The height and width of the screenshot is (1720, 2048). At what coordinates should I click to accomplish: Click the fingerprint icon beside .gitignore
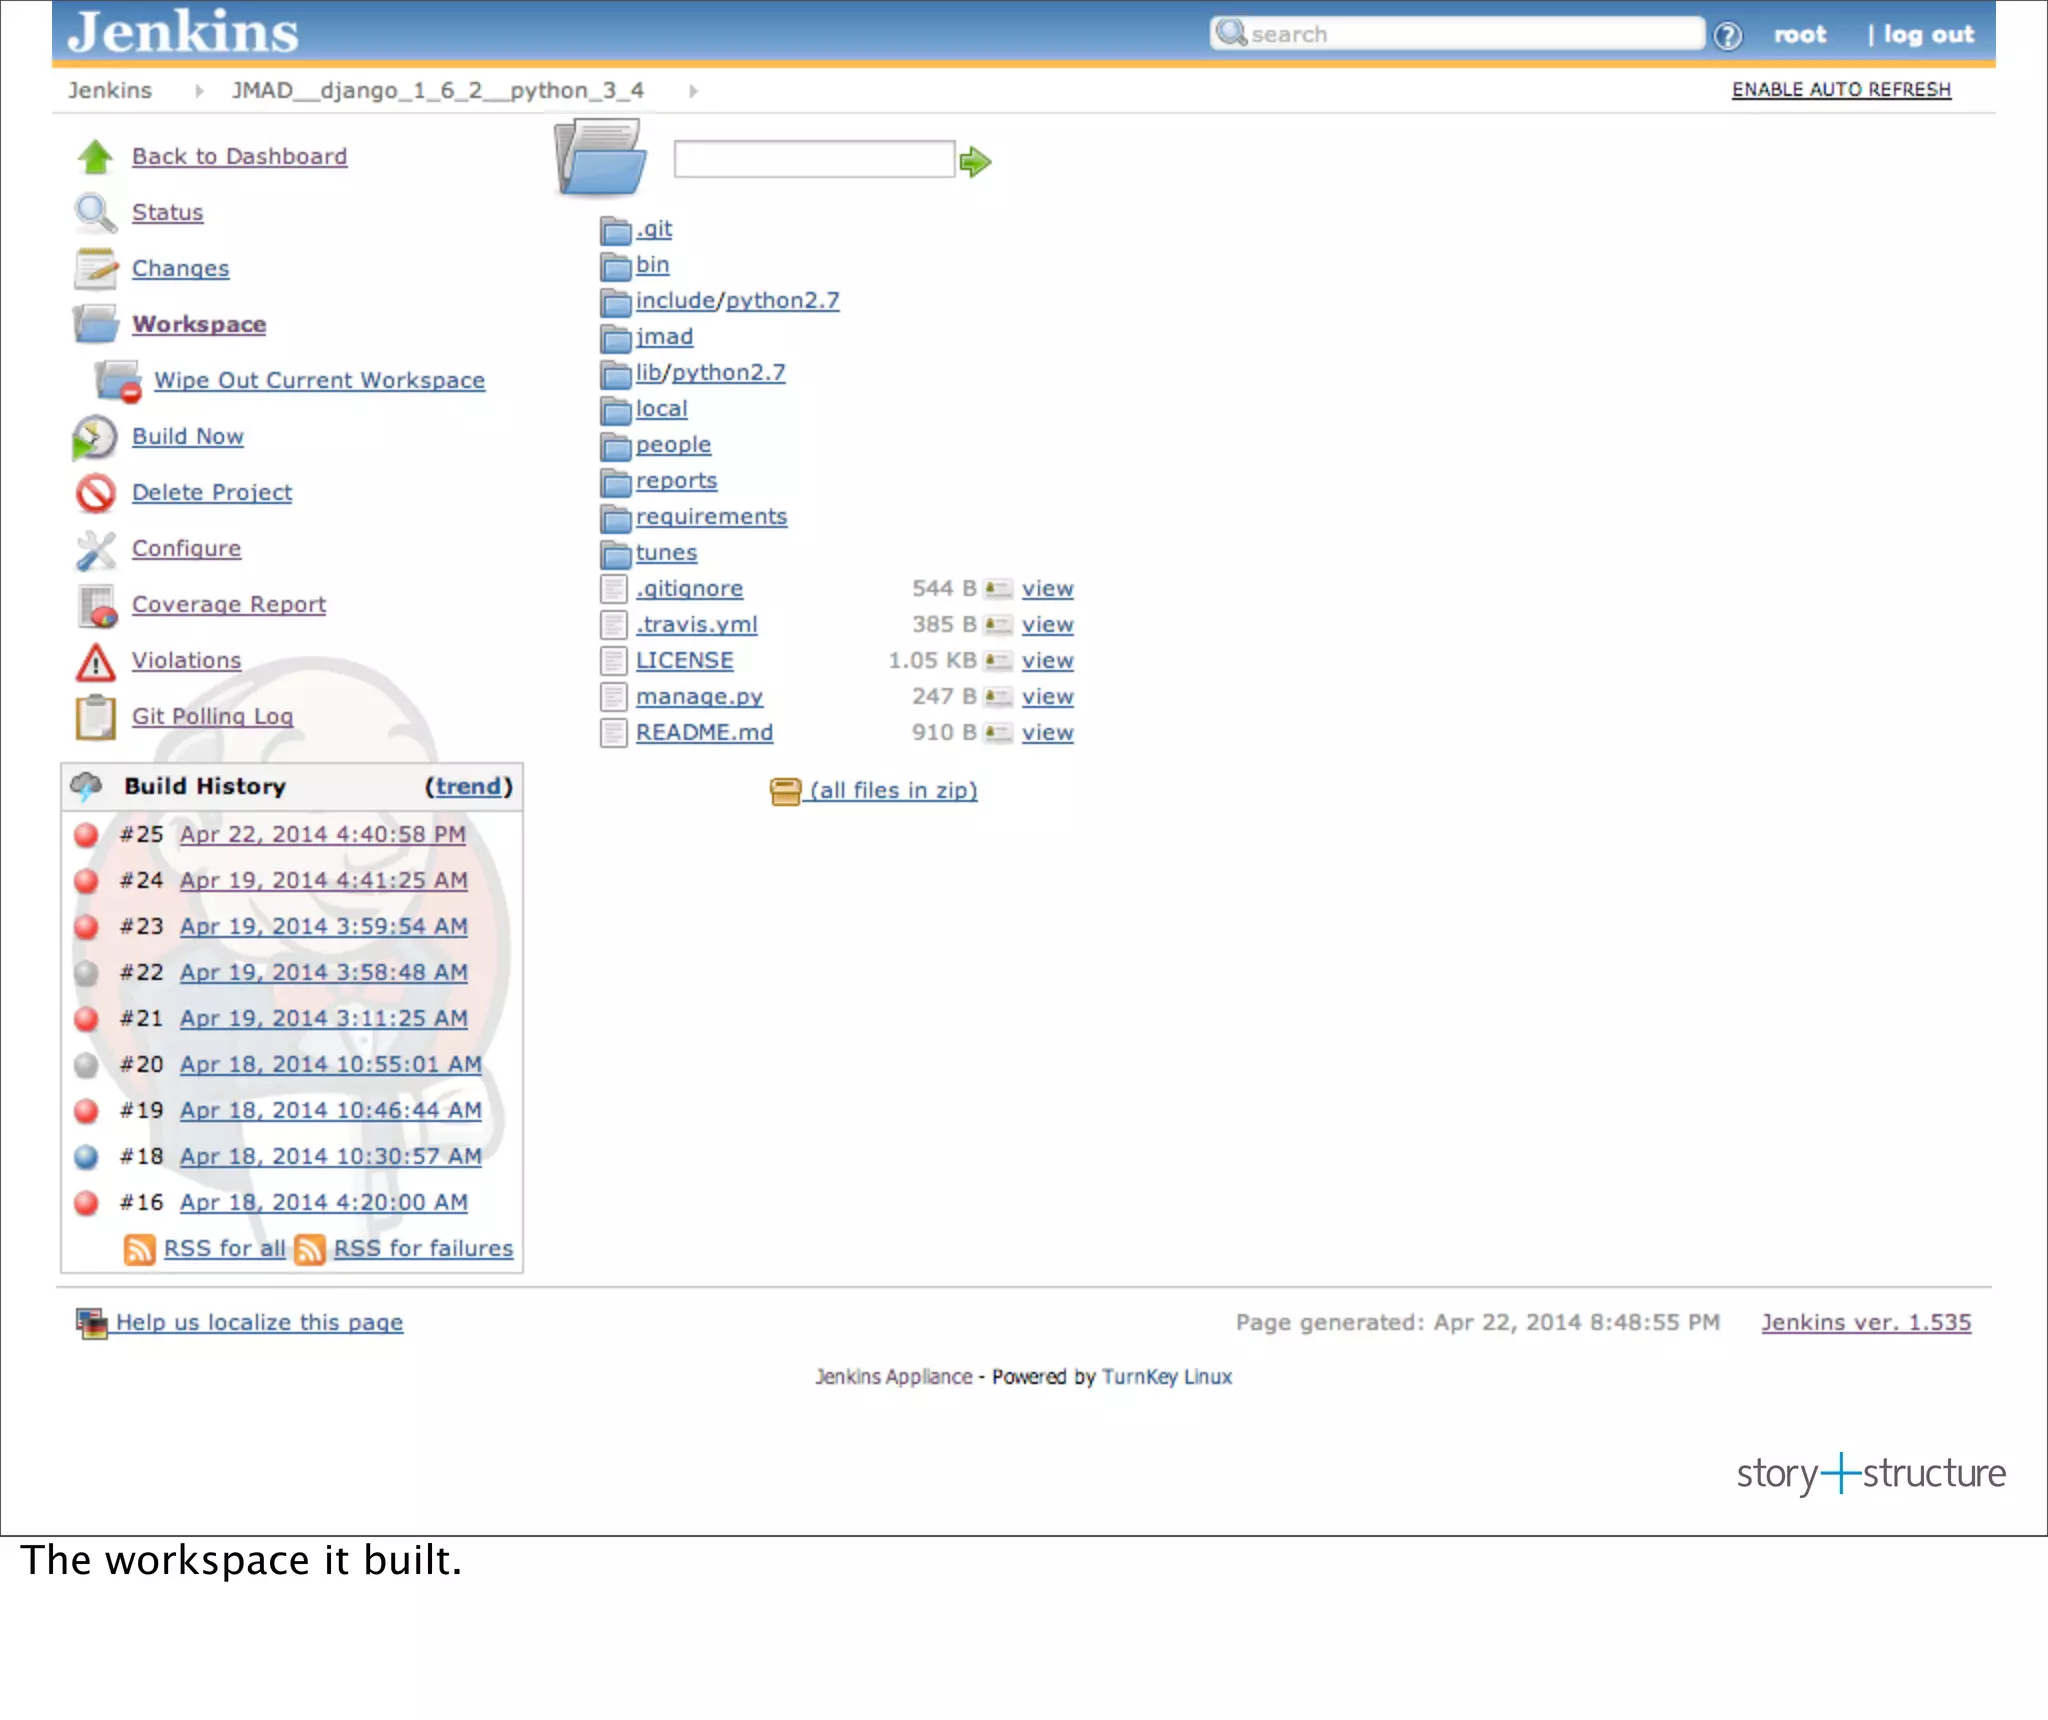[998, 589]
